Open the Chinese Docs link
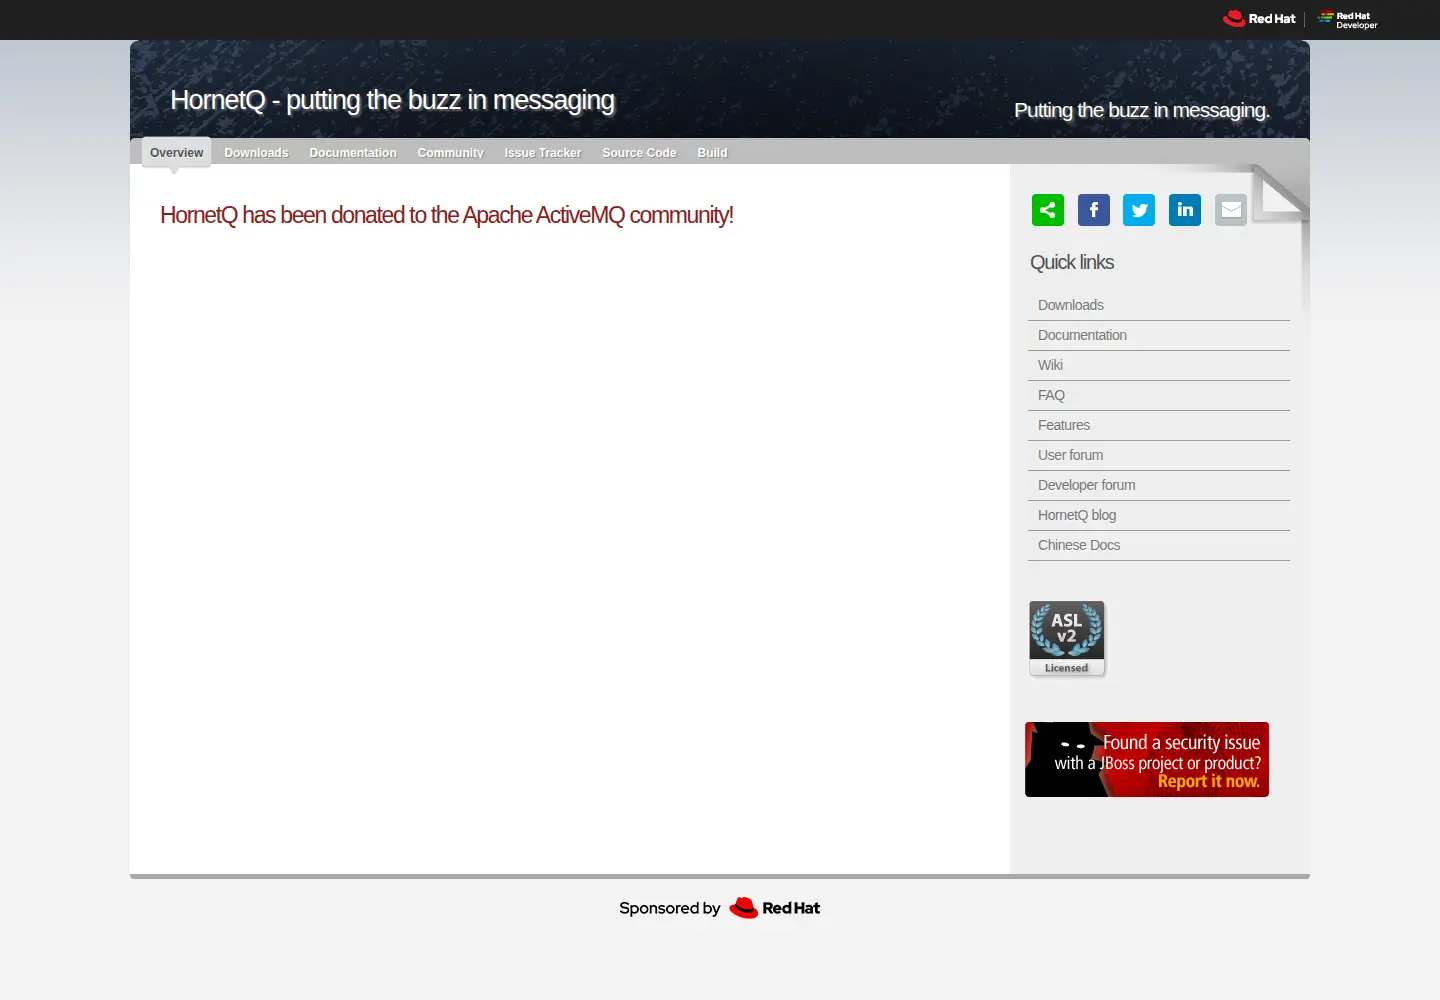Screen dimensions: 1440x1000 tap(1159, 545)
